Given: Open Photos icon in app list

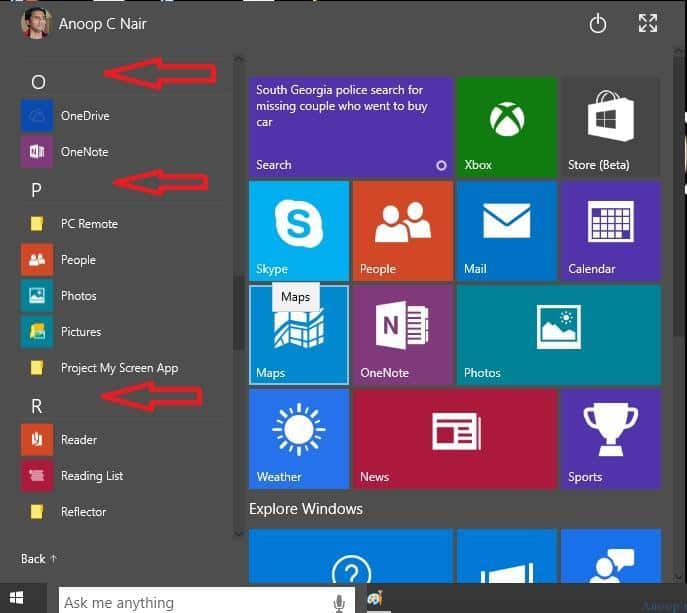Looking at the screenshot, I should 37,295.
